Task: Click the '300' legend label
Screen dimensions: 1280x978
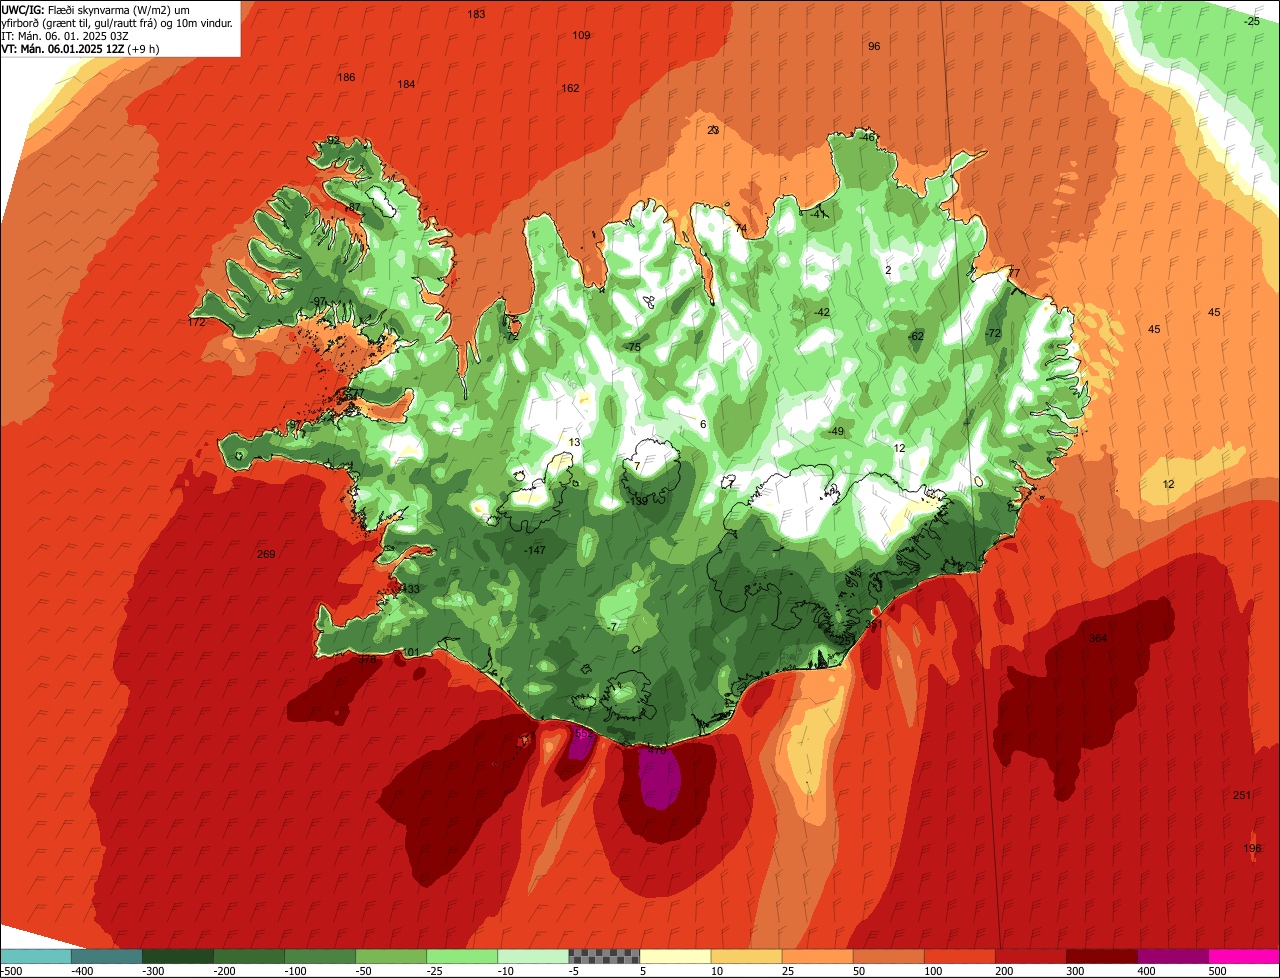Action: point(1075,970)
